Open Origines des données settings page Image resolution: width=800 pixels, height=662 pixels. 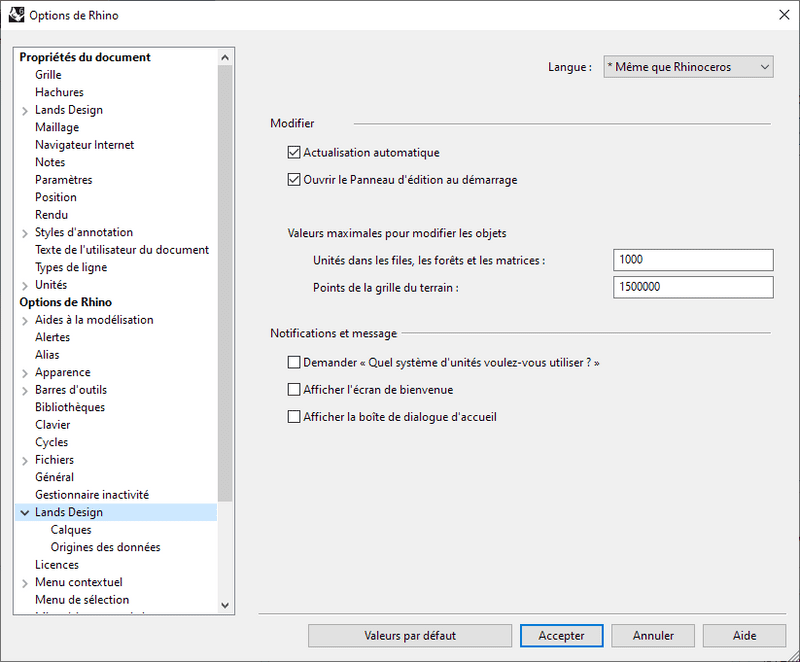tap(105, 547)
